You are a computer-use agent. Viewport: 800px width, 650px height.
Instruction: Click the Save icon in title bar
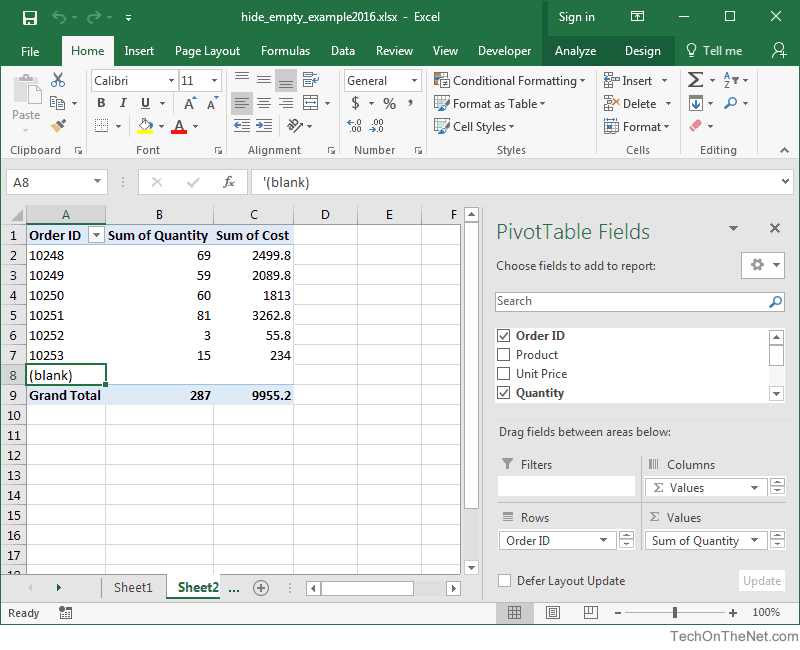click(x=30, y=18)
